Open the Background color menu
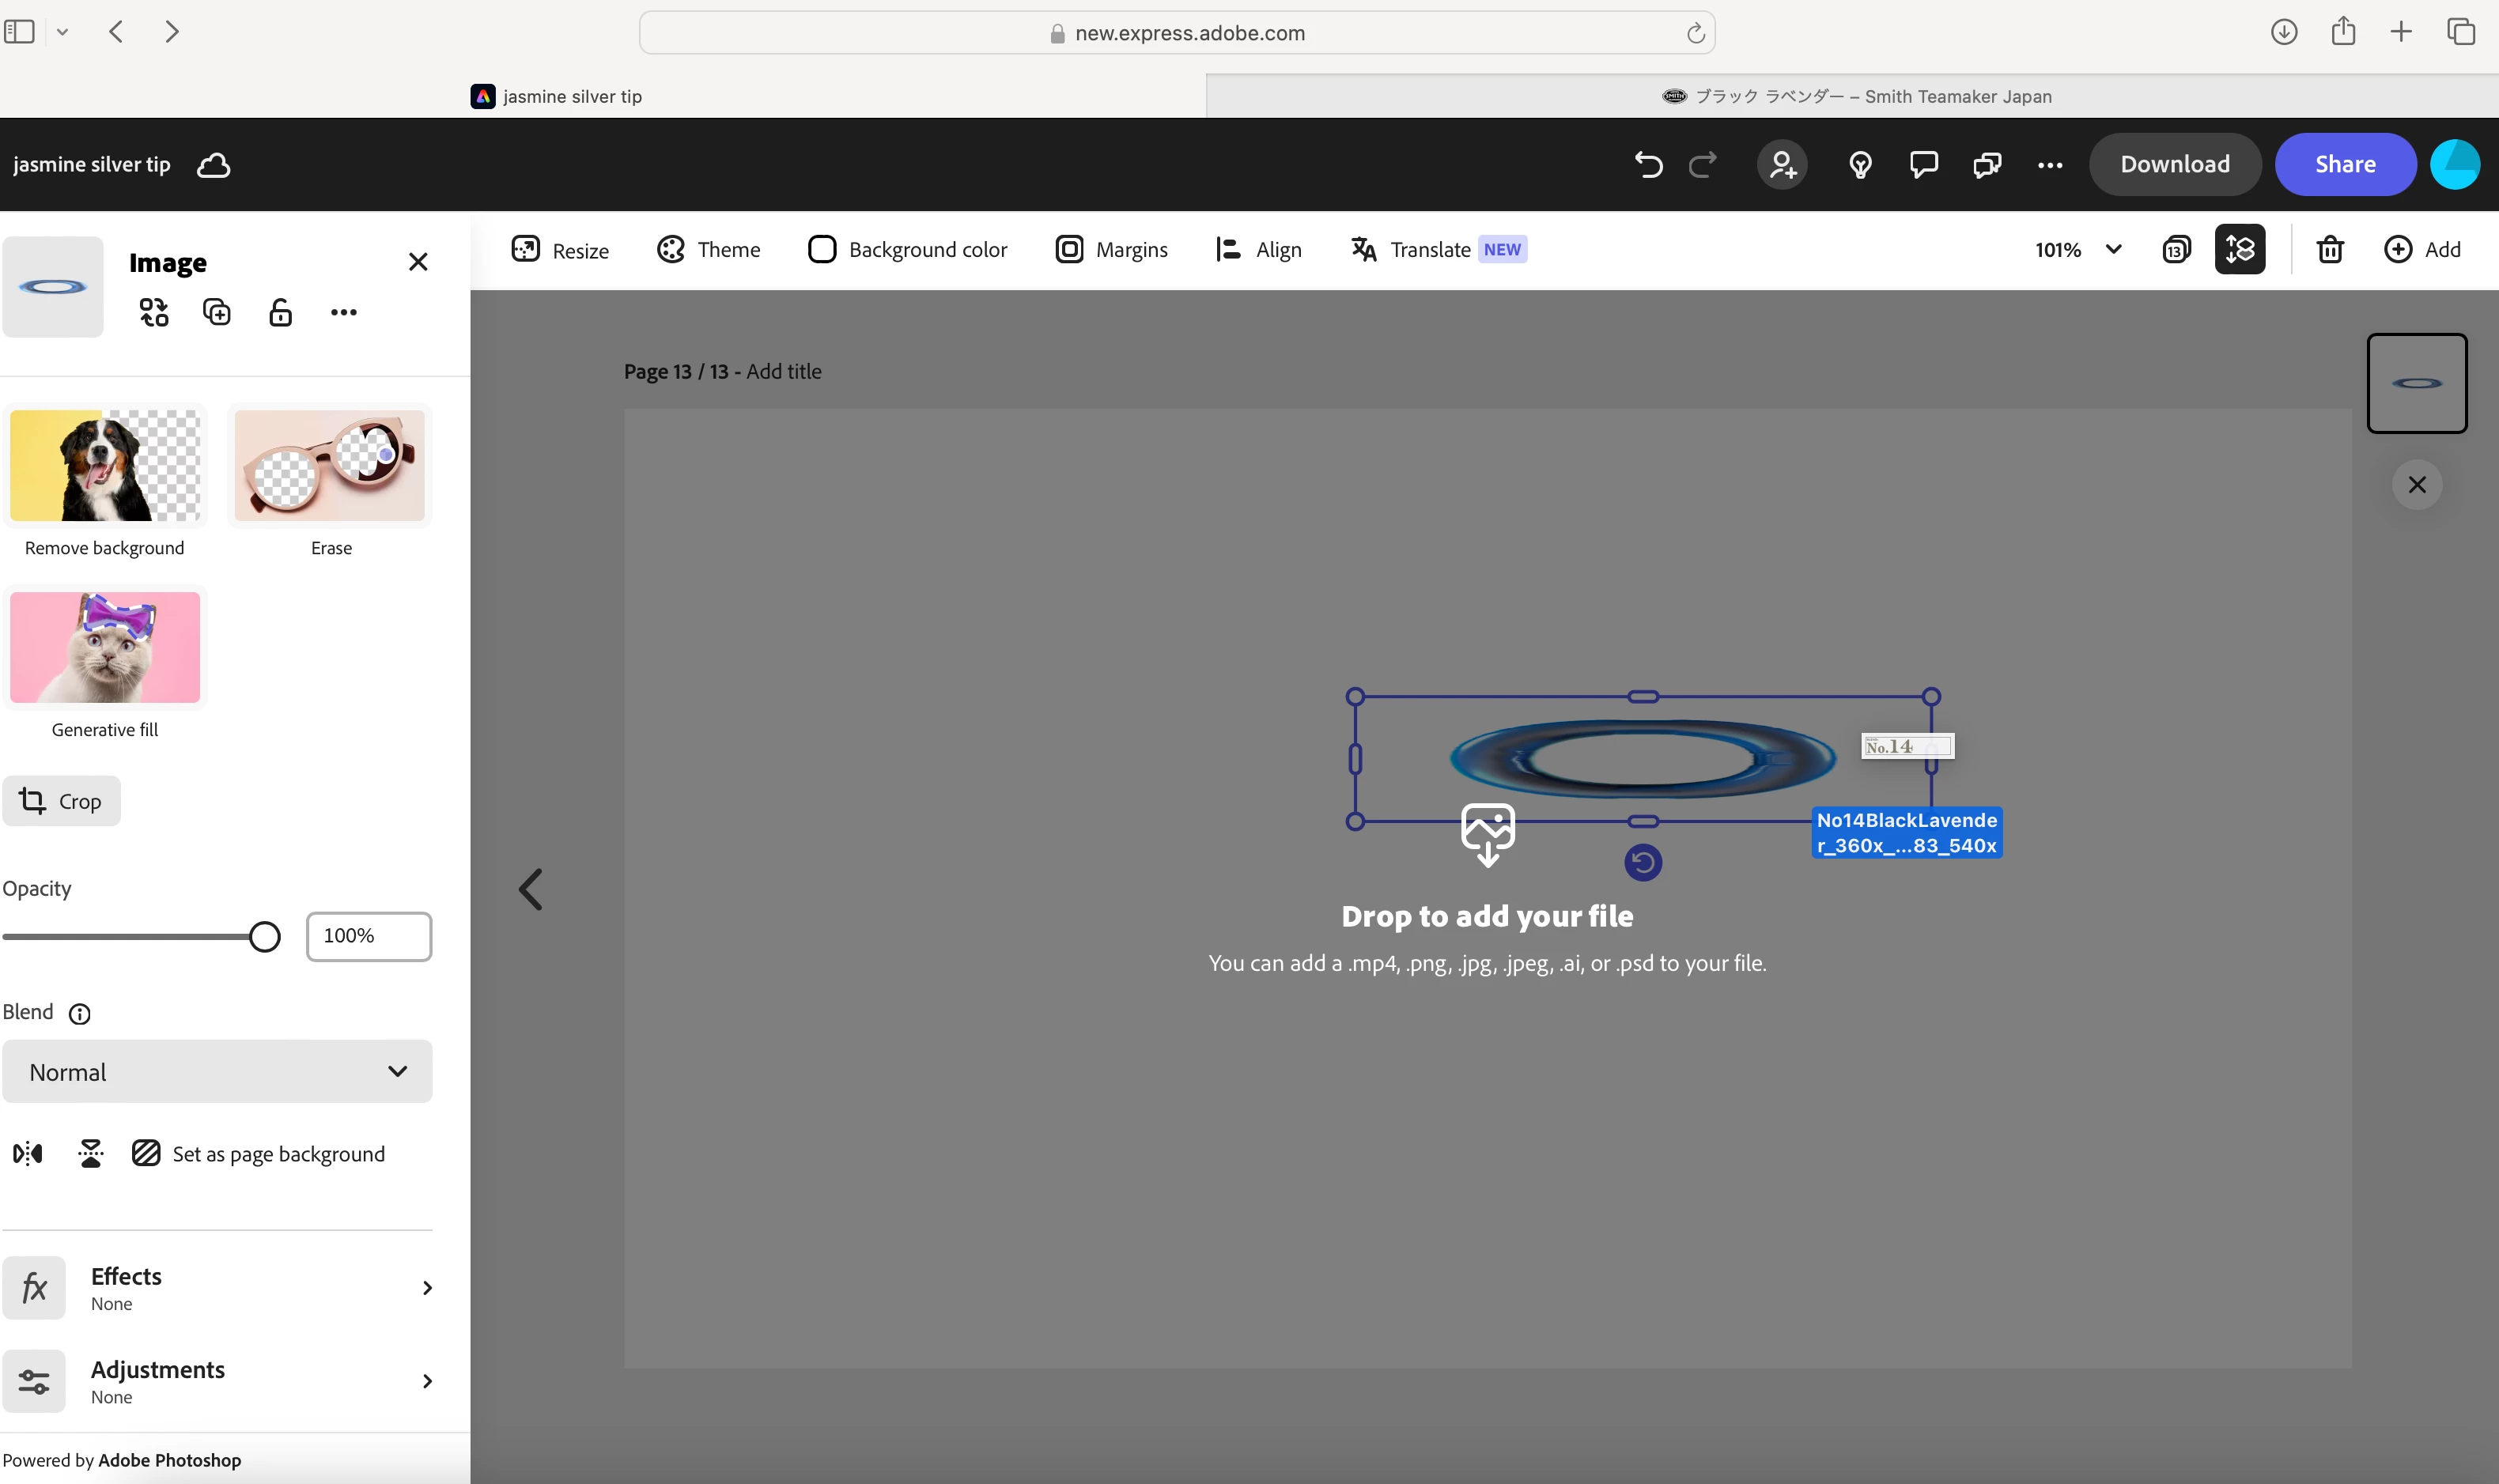Viewport: 2499px width, 1484px height. [x=908, y=249]
